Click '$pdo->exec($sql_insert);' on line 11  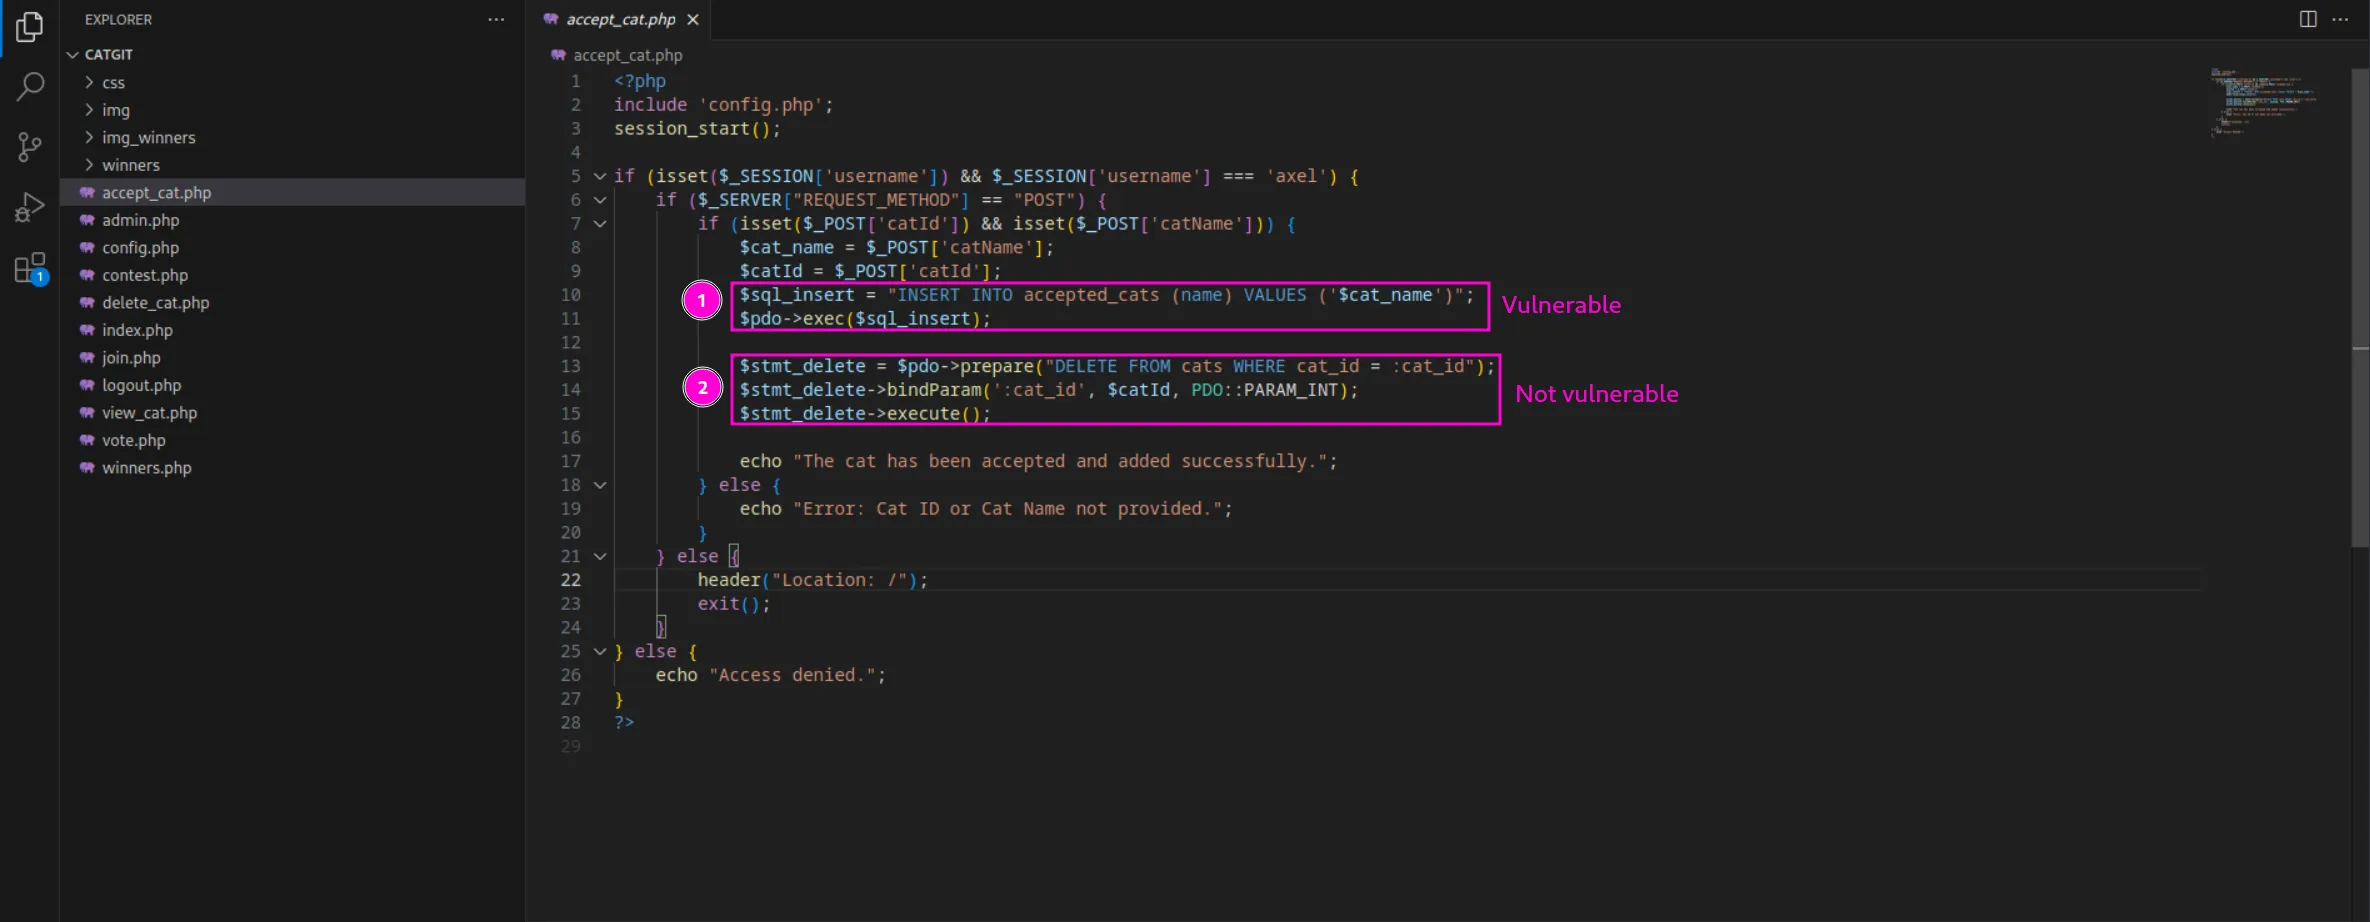coord(865,319)
